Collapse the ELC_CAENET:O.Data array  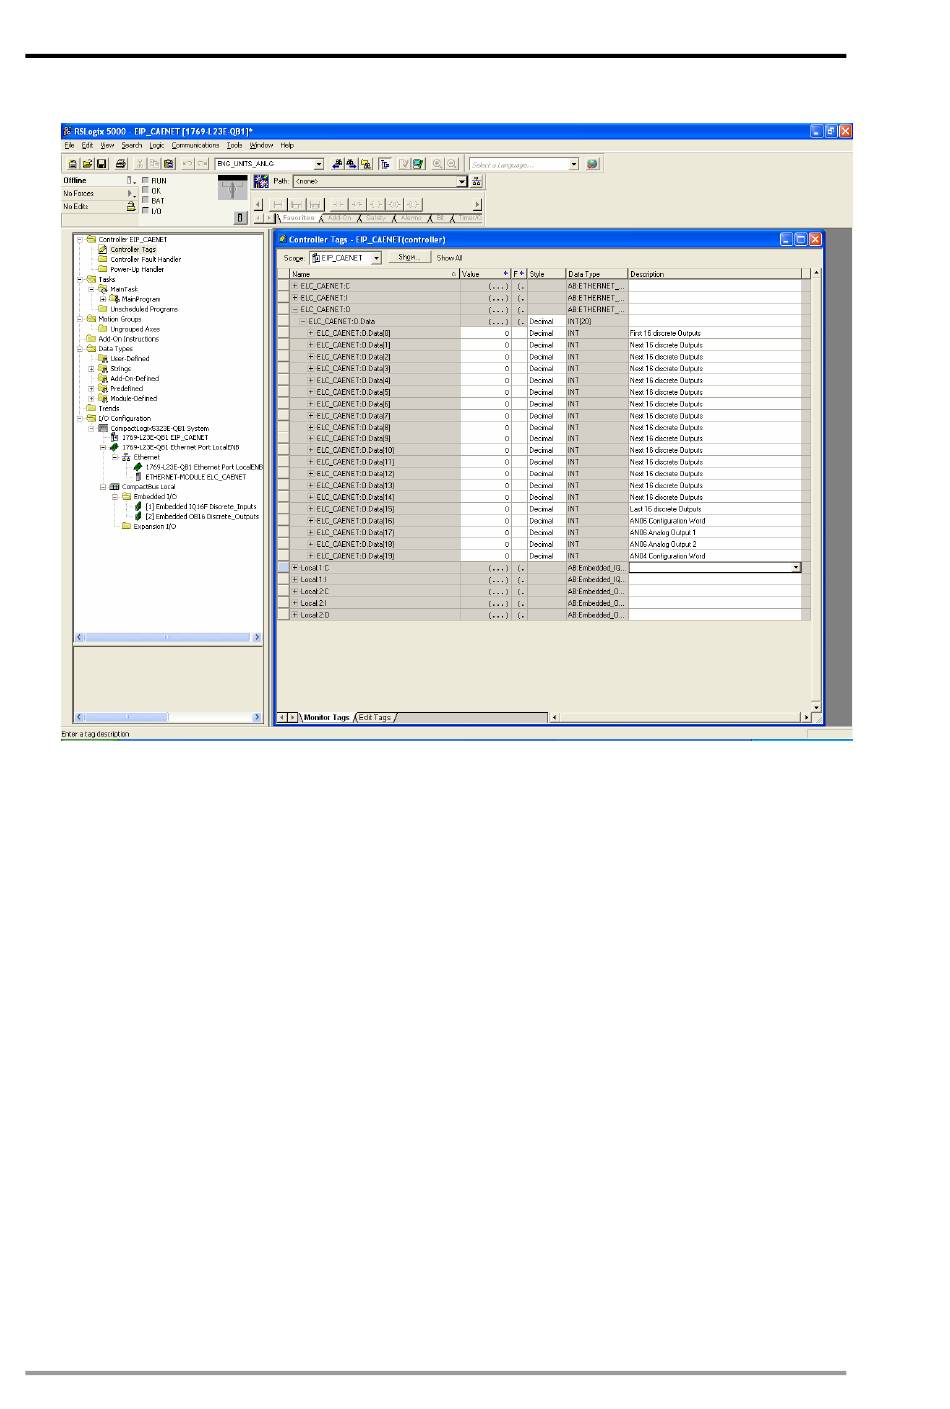click(303, 322)
